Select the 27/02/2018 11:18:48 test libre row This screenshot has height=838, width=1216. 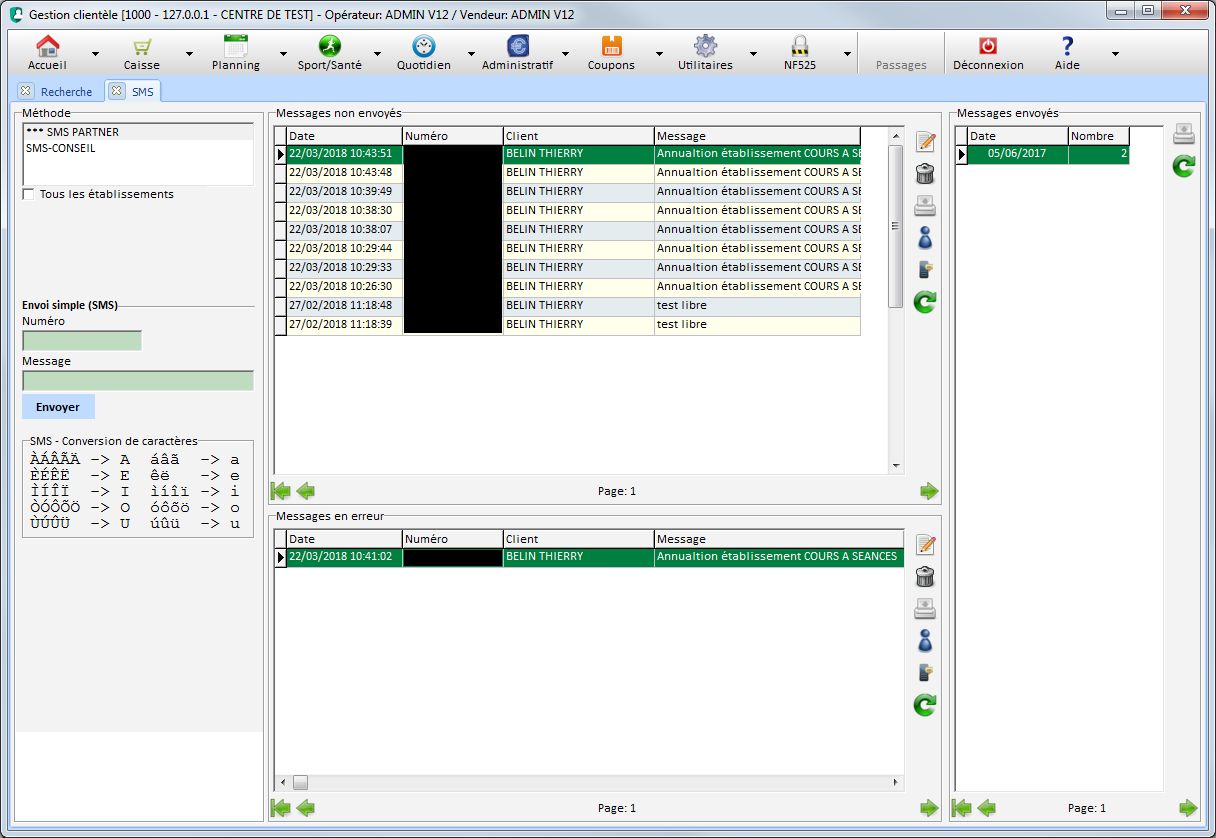[x=570, y=305]
